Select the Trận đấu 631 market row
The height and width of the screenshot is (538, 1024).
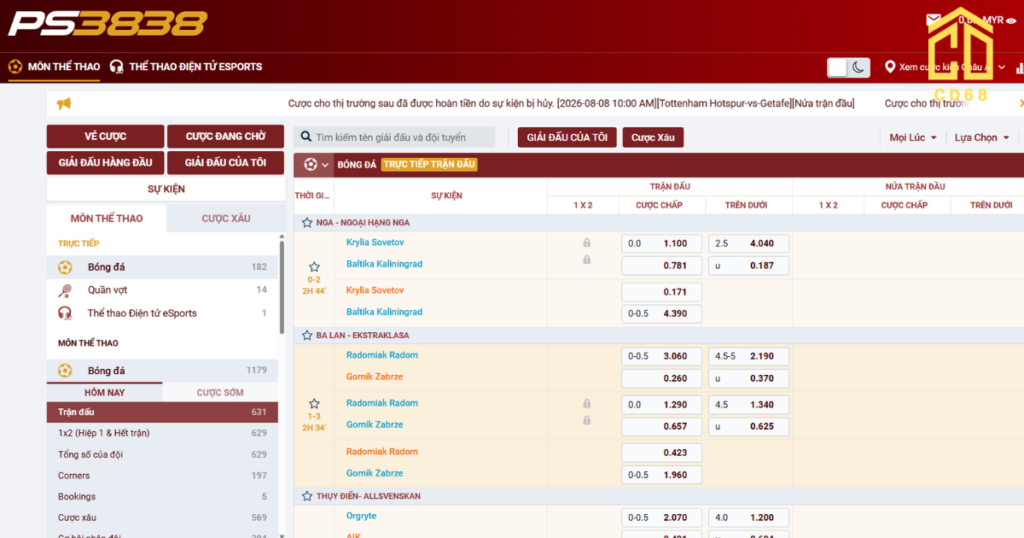point(162,412)
